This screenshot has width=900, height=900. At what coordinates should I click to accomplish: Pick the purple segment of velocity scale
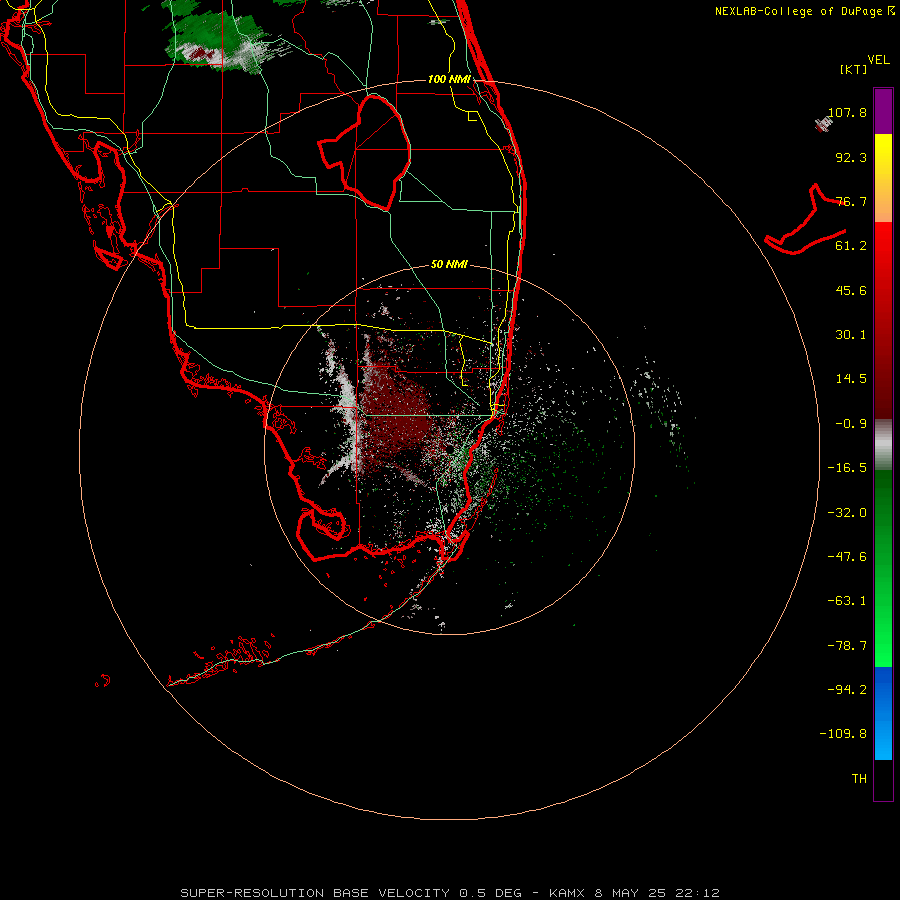883,111
